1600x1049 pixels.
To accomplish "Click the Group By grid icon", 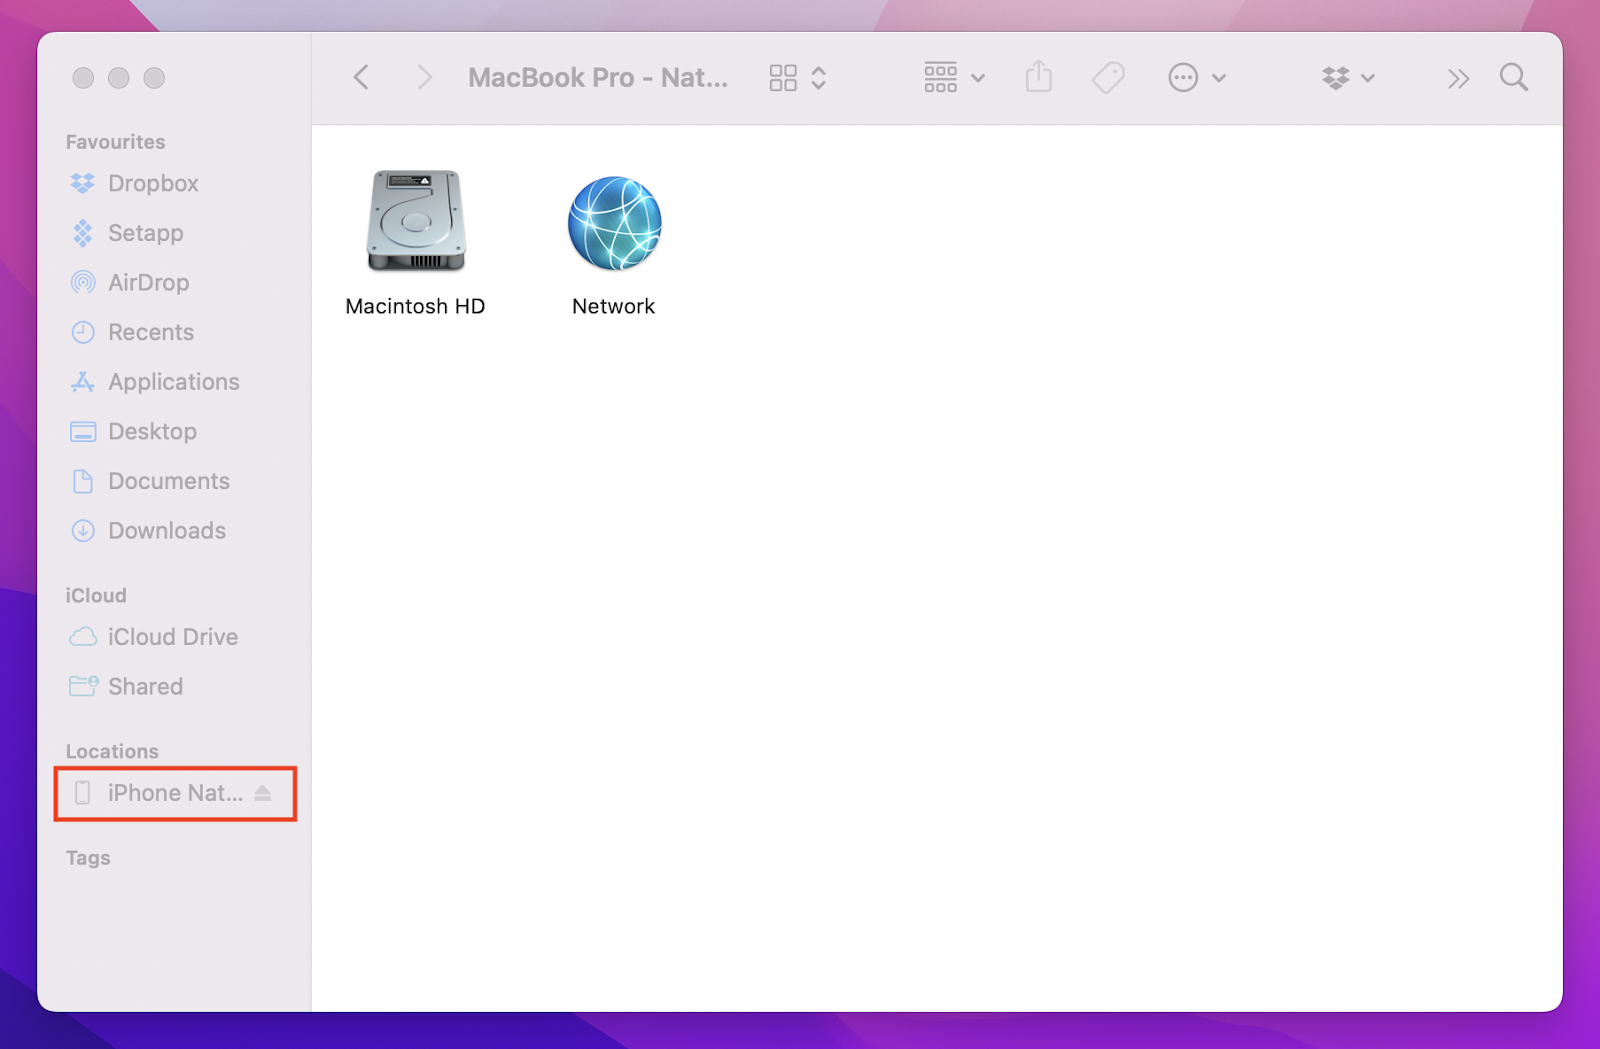I will (940, 77).
